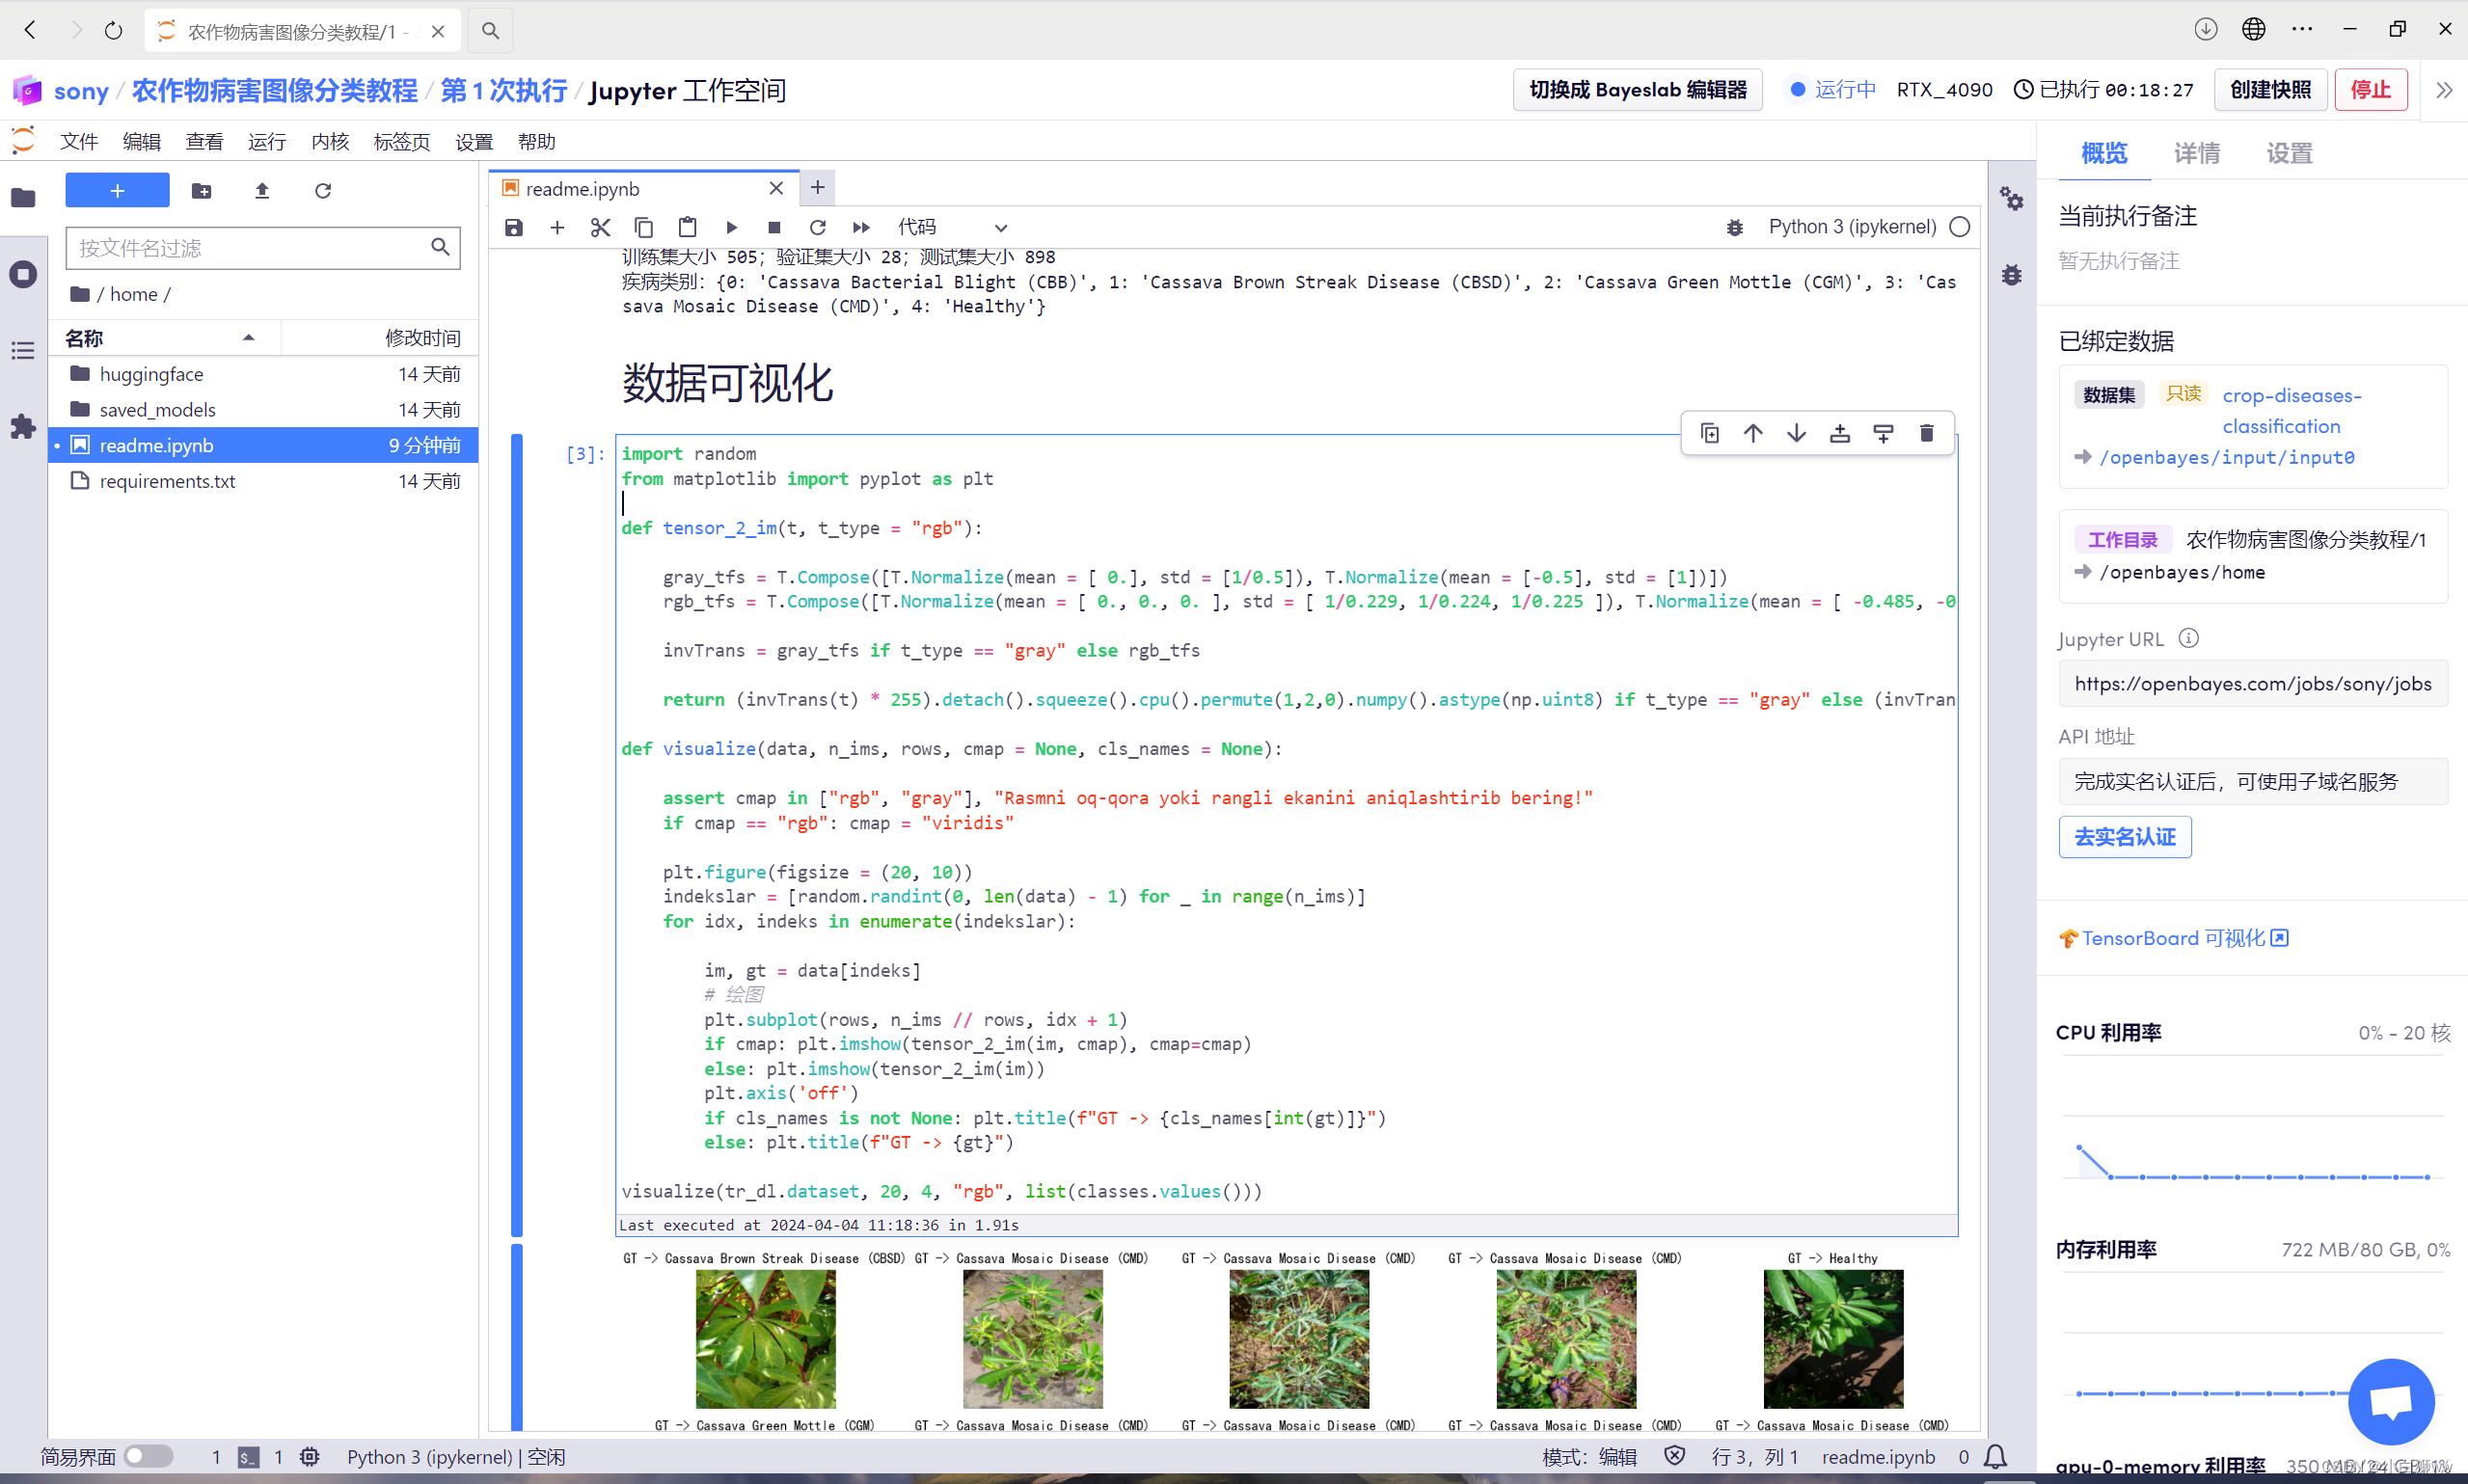Cut selected cell using scissors icon
The image size is (2468, 1484).
[x=600, y=227]
